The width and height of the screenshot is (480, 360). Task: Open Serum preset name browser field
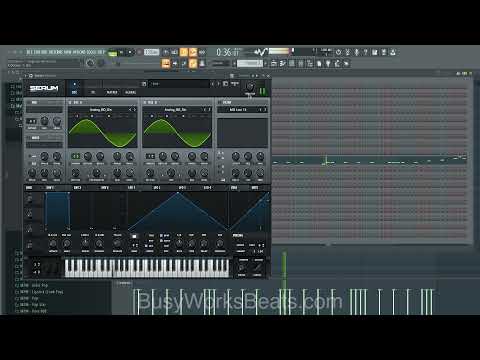tap(180, 84)
